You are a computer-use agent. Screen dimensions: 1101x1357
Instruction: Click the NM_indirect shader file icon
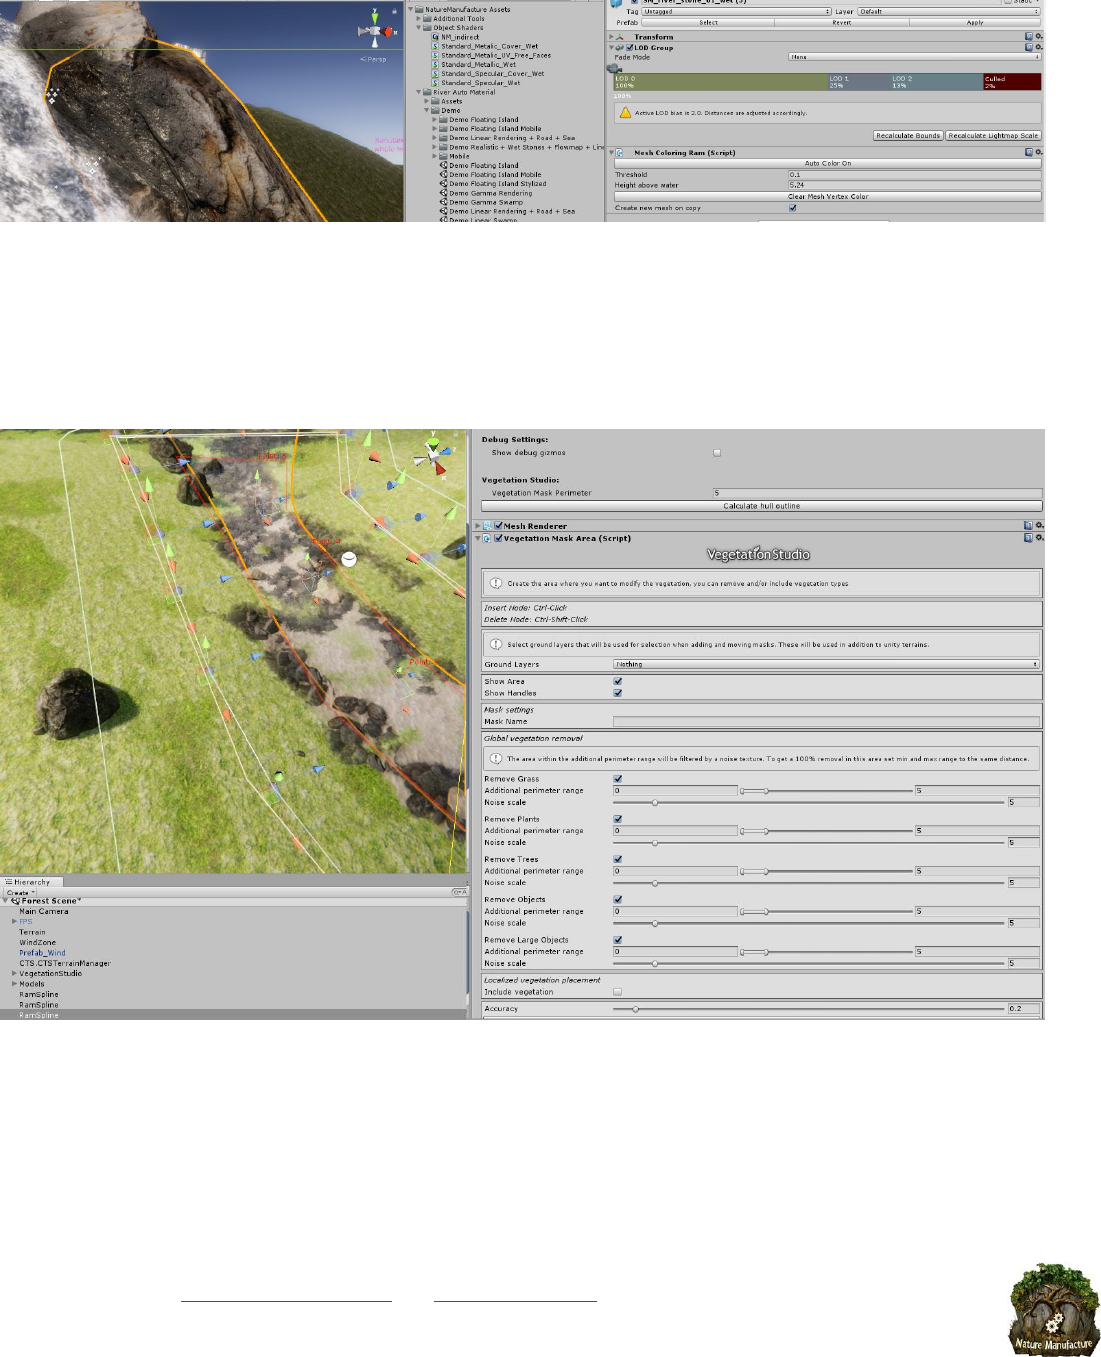436,37
